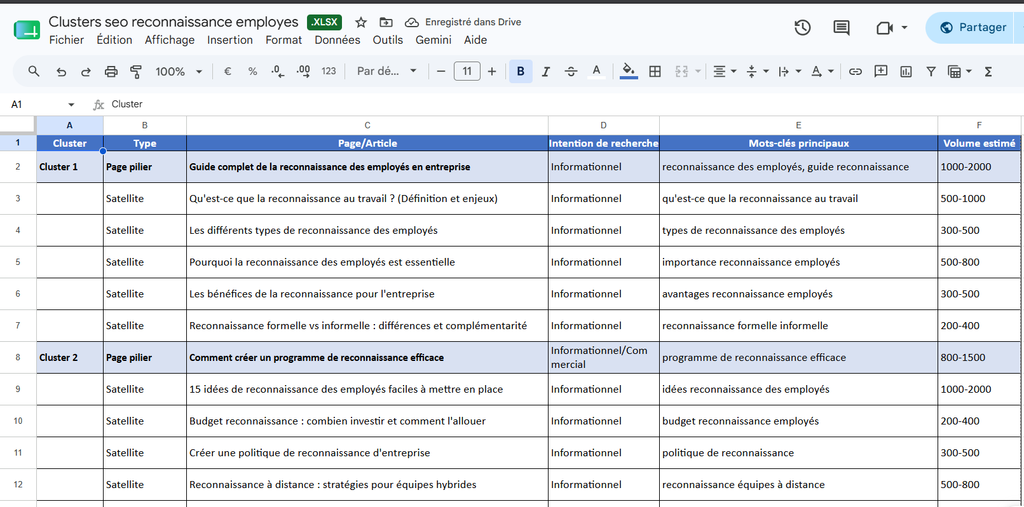Screen dimensions: 1024x507
Task: Open the Fichier menu
Action: pyautogui.click(x=66, y=40)
